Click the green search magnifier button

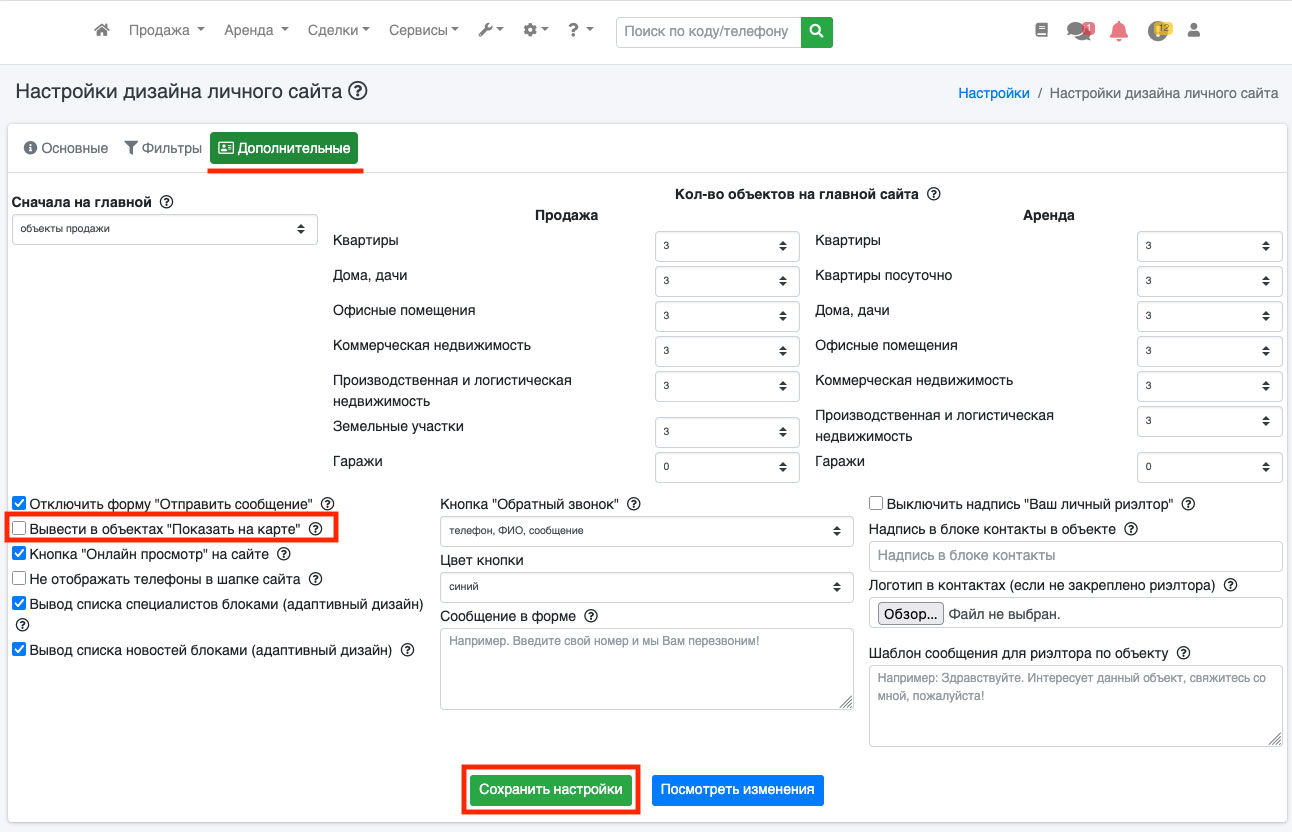[817, 31]
